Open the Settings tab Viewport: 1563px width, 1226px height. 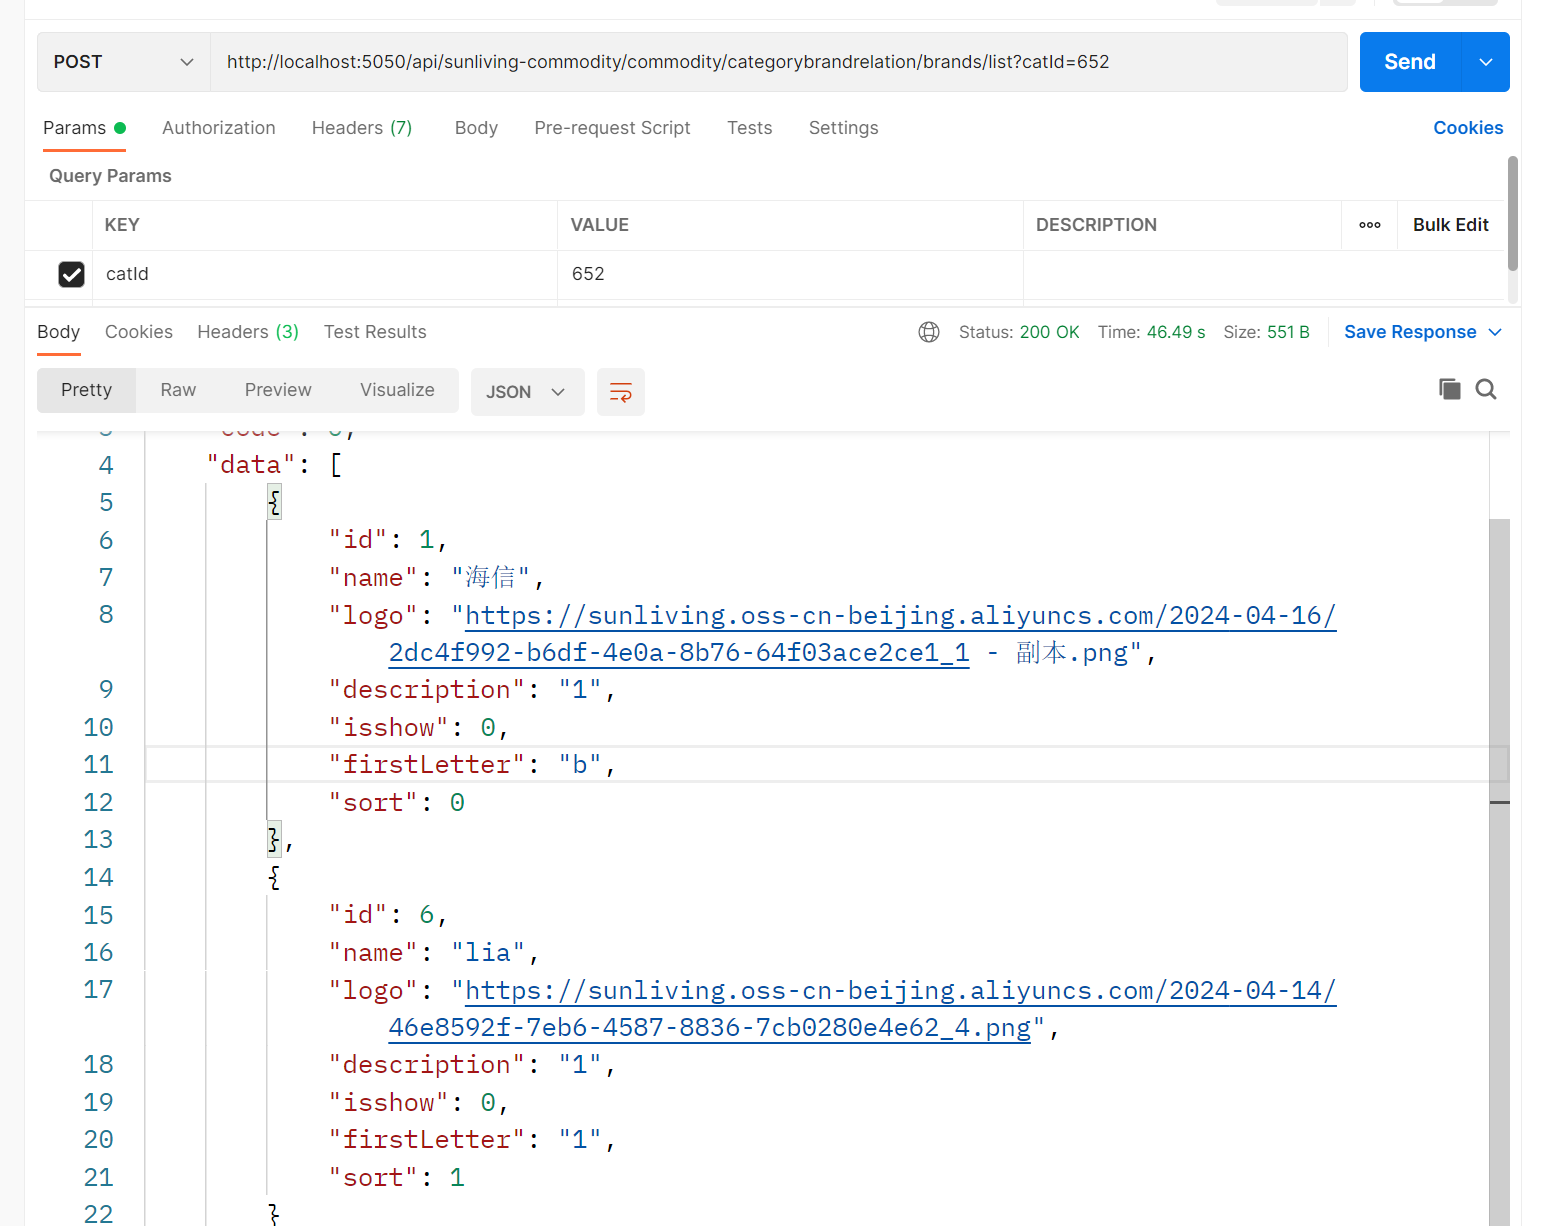[x=843, y=128]
